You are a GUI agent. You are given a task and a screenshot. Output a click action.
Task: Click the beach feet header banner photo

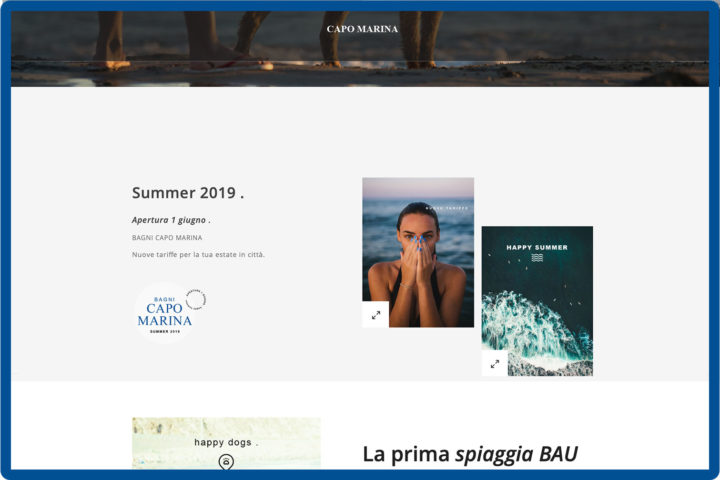(360, 49)
